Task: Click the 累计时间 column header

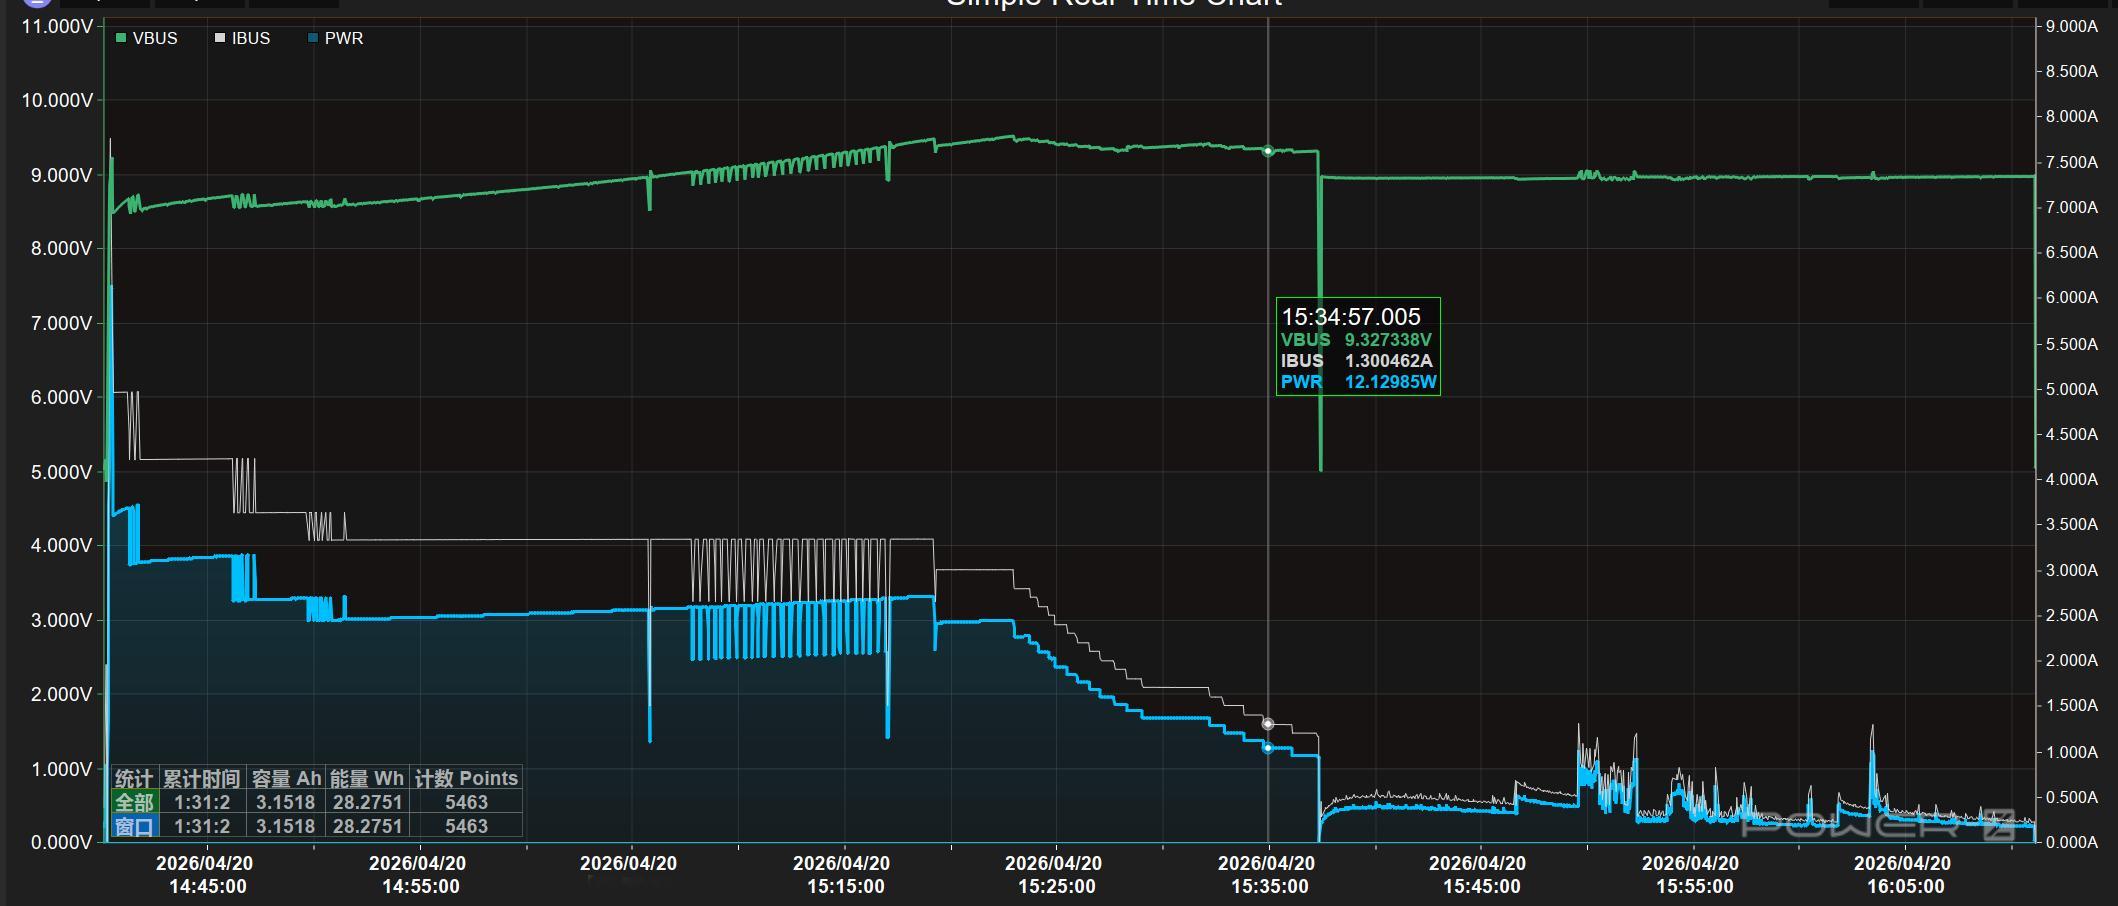Action: [x=201, y=778]
